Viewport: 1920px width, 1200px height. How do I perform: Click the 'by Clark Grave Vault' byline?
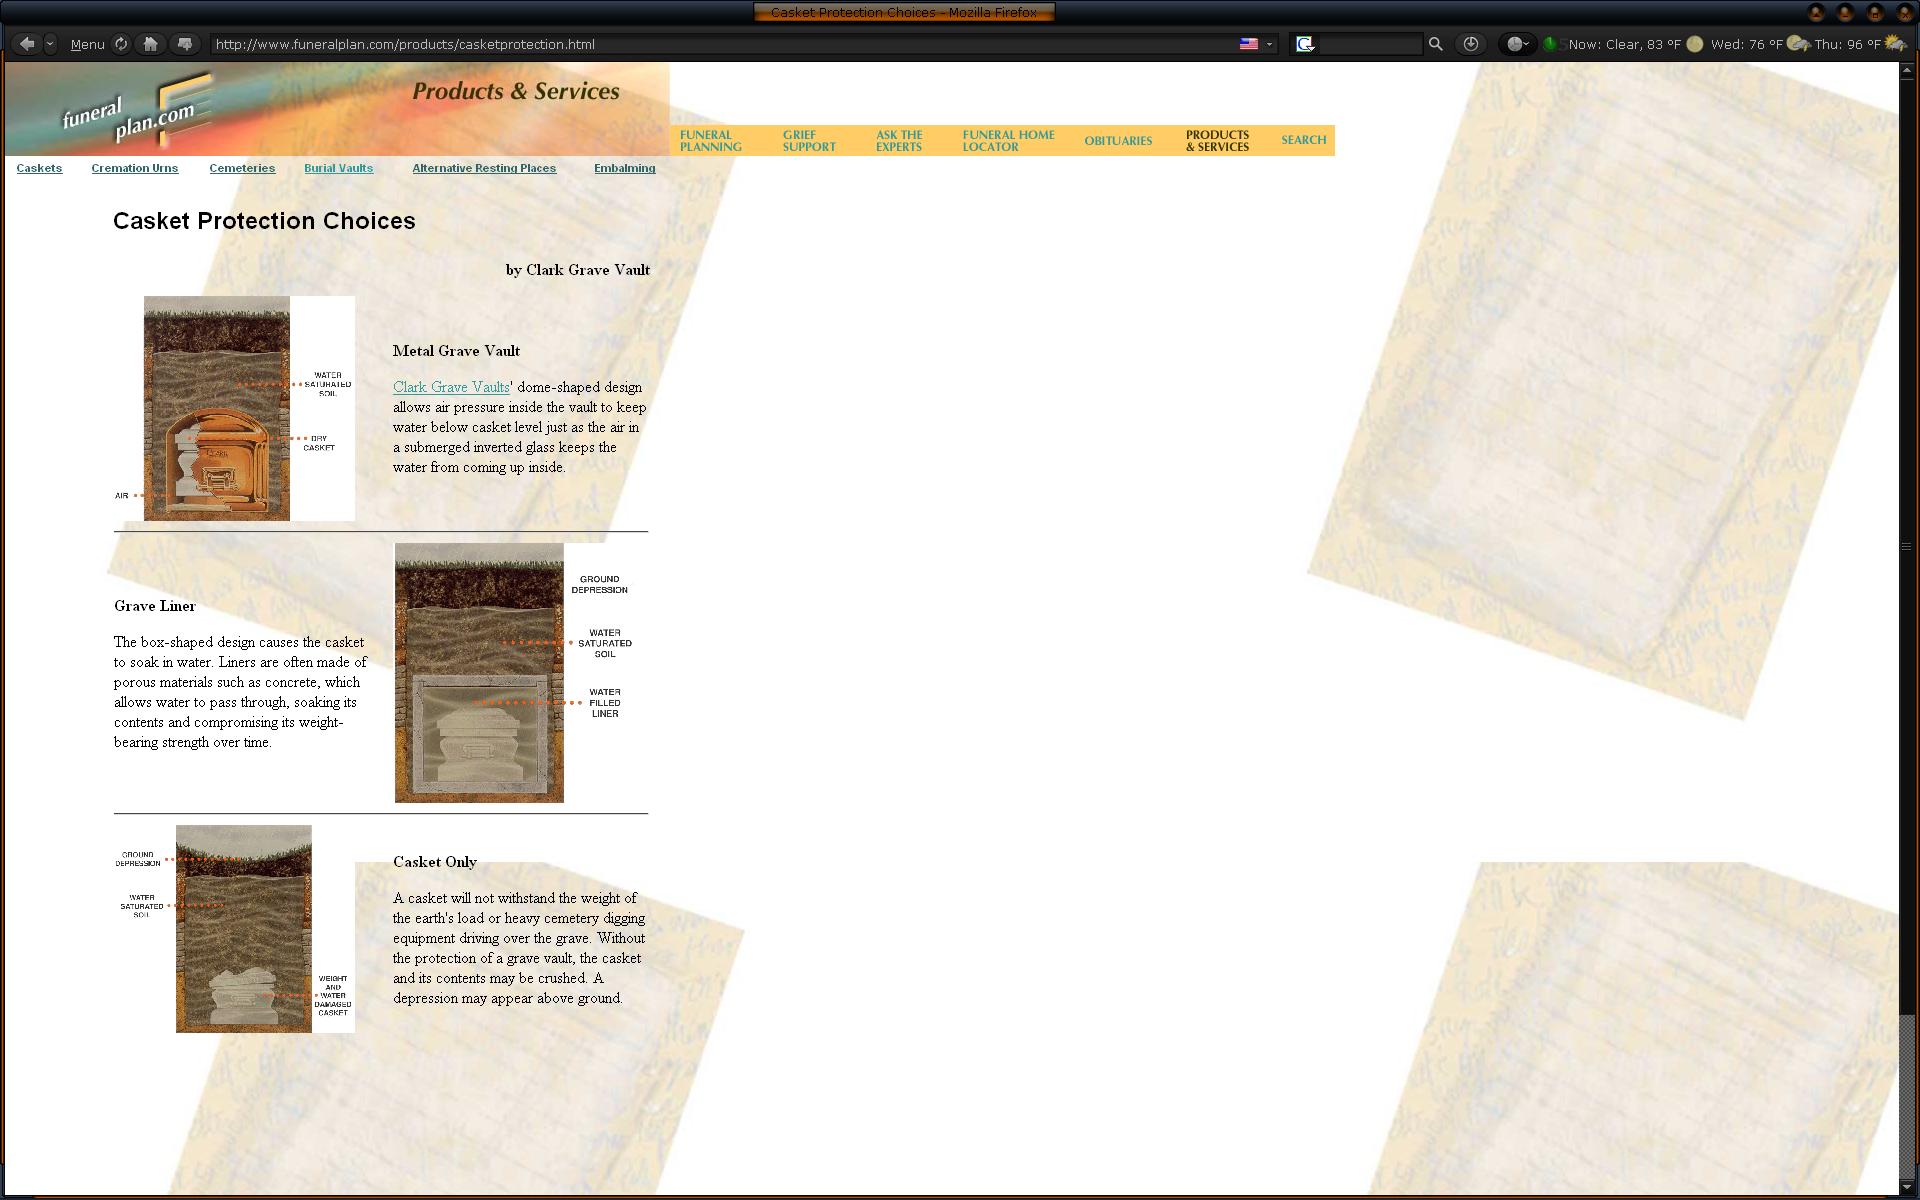pos(578,270)
